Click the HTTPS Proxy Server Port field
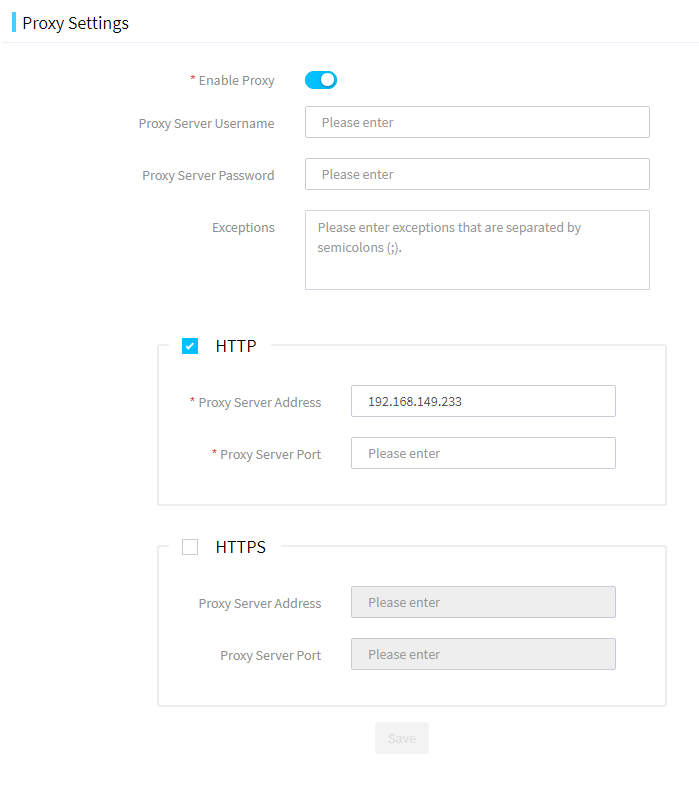 (483, 654)
